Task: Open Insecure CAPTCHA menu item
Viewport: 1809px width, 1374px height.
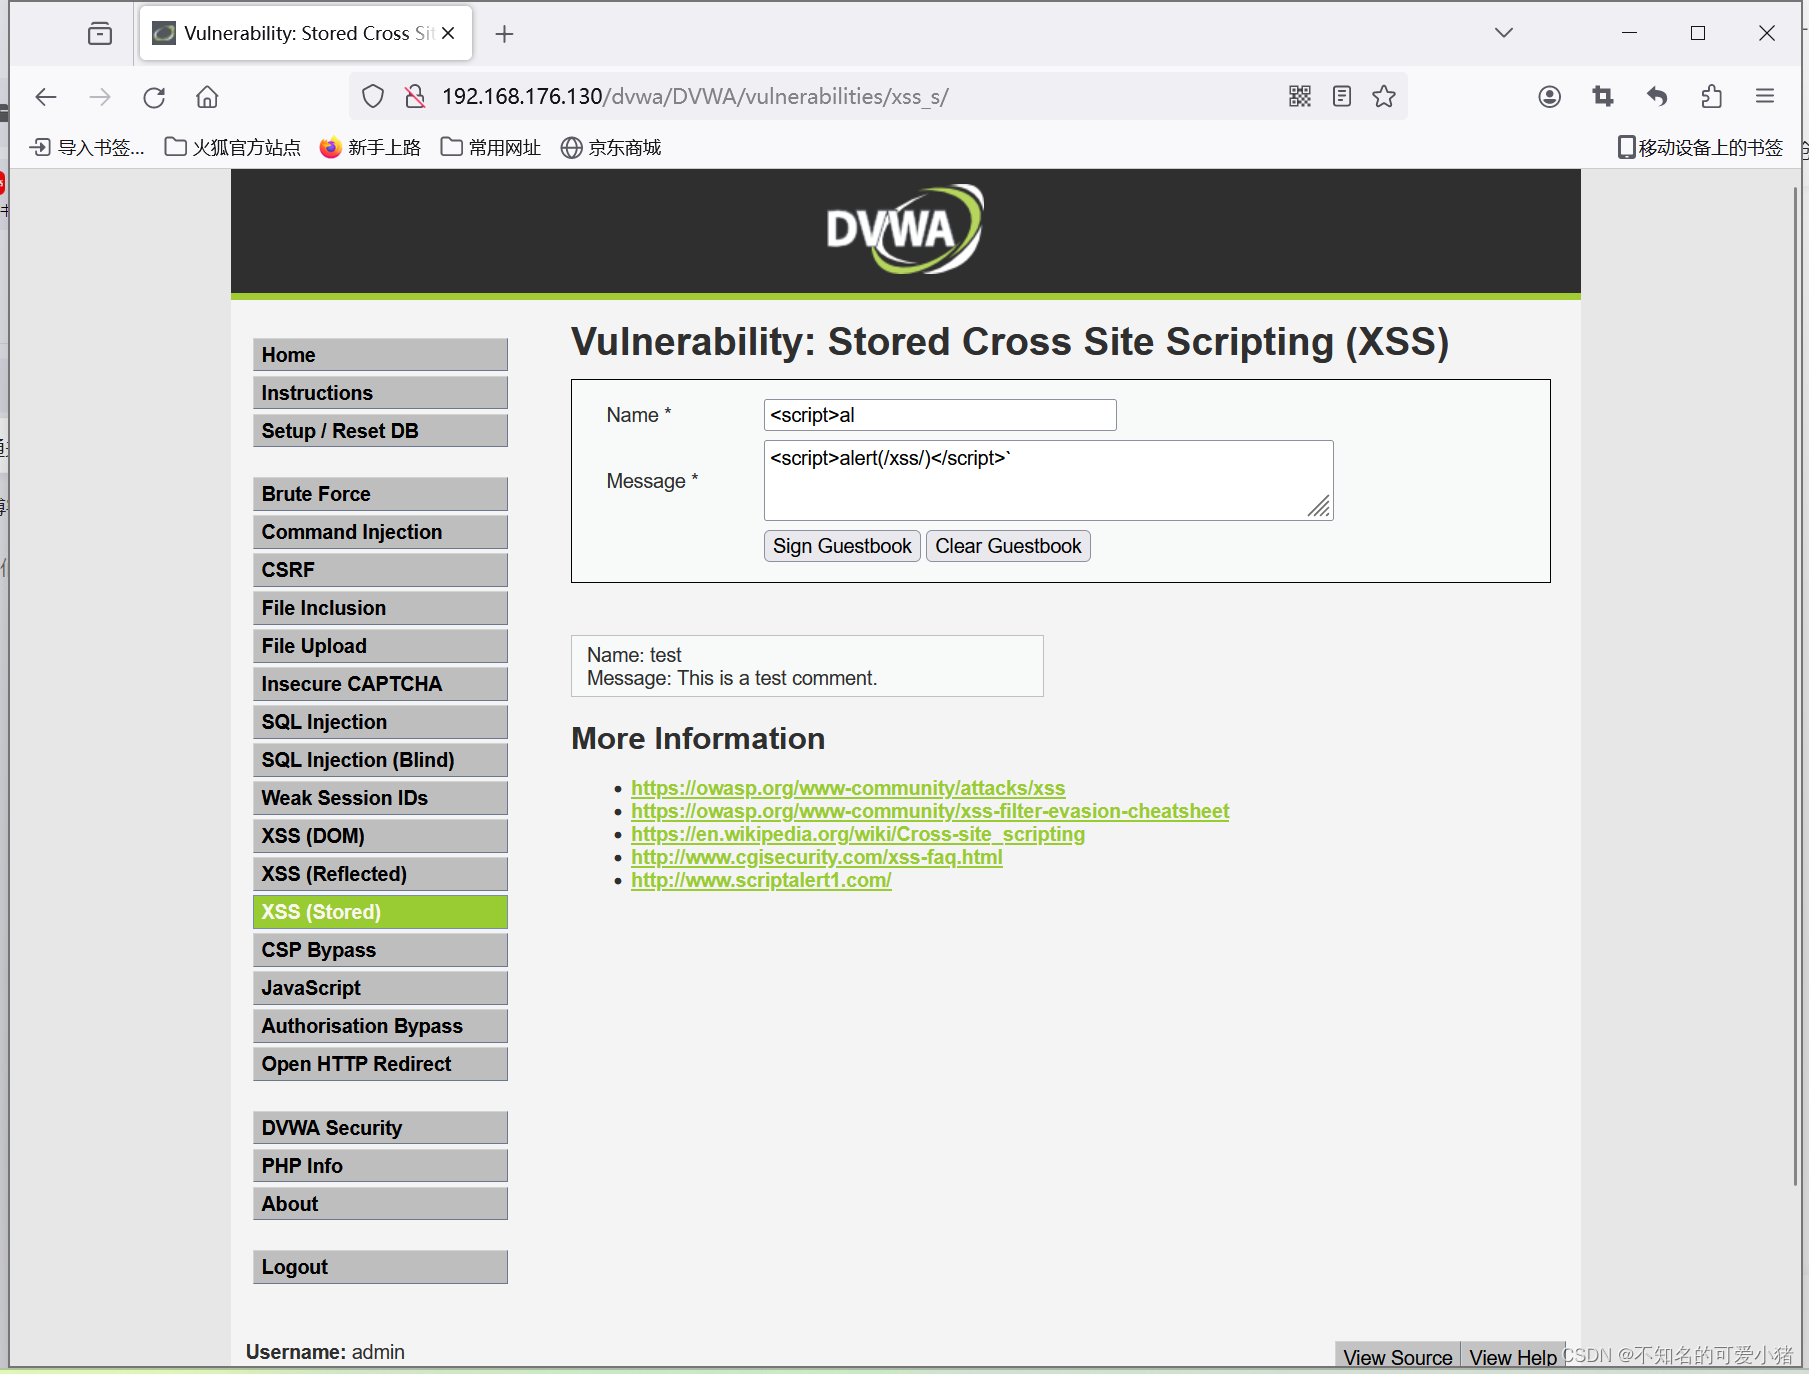Action: (x=380, y=684)
